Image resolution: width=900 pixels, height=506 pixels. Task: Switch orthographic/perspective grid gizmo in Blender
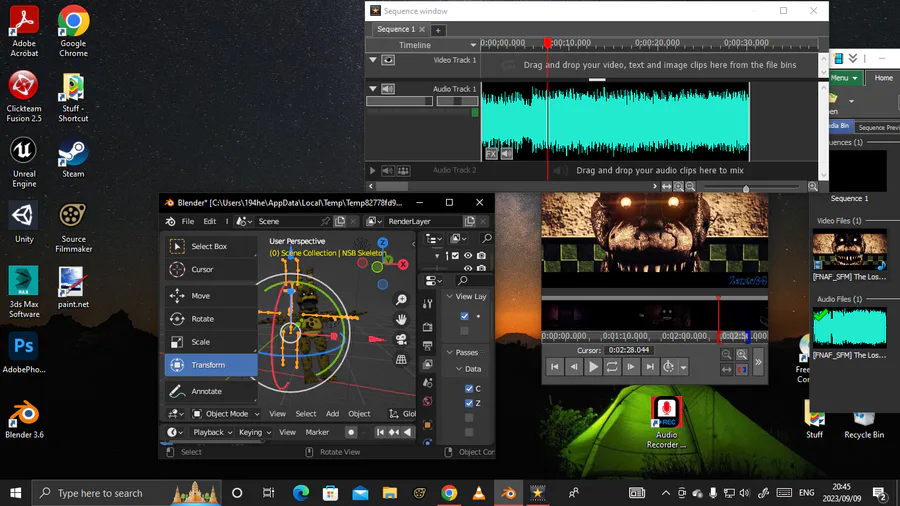coord(401,360)
